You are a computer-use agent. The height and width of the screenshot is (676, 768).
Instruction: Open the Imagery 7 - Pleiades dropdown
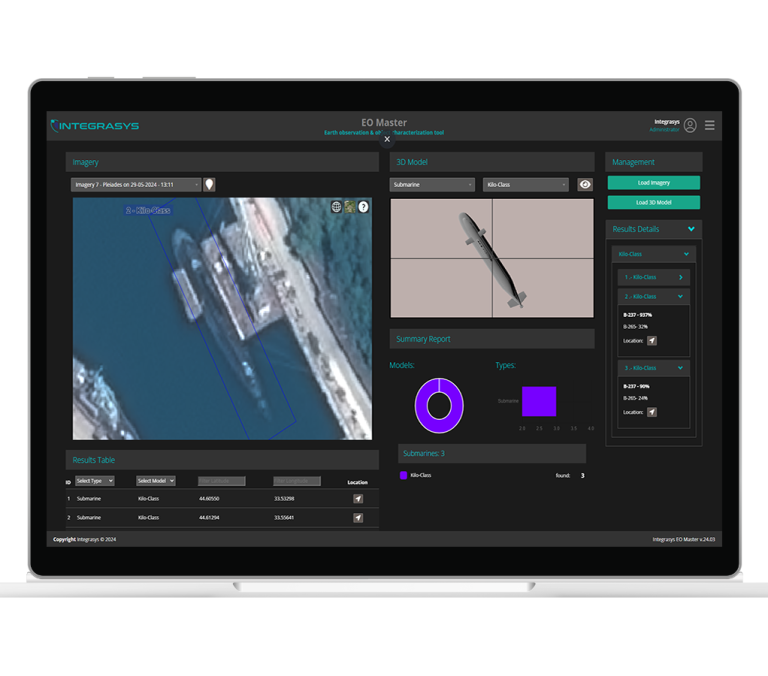pos(135,184)
